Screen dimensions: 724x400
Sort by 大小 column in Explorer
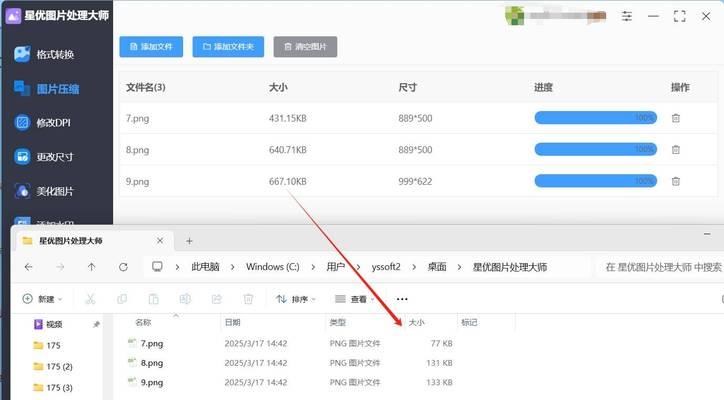coord(416,322)
